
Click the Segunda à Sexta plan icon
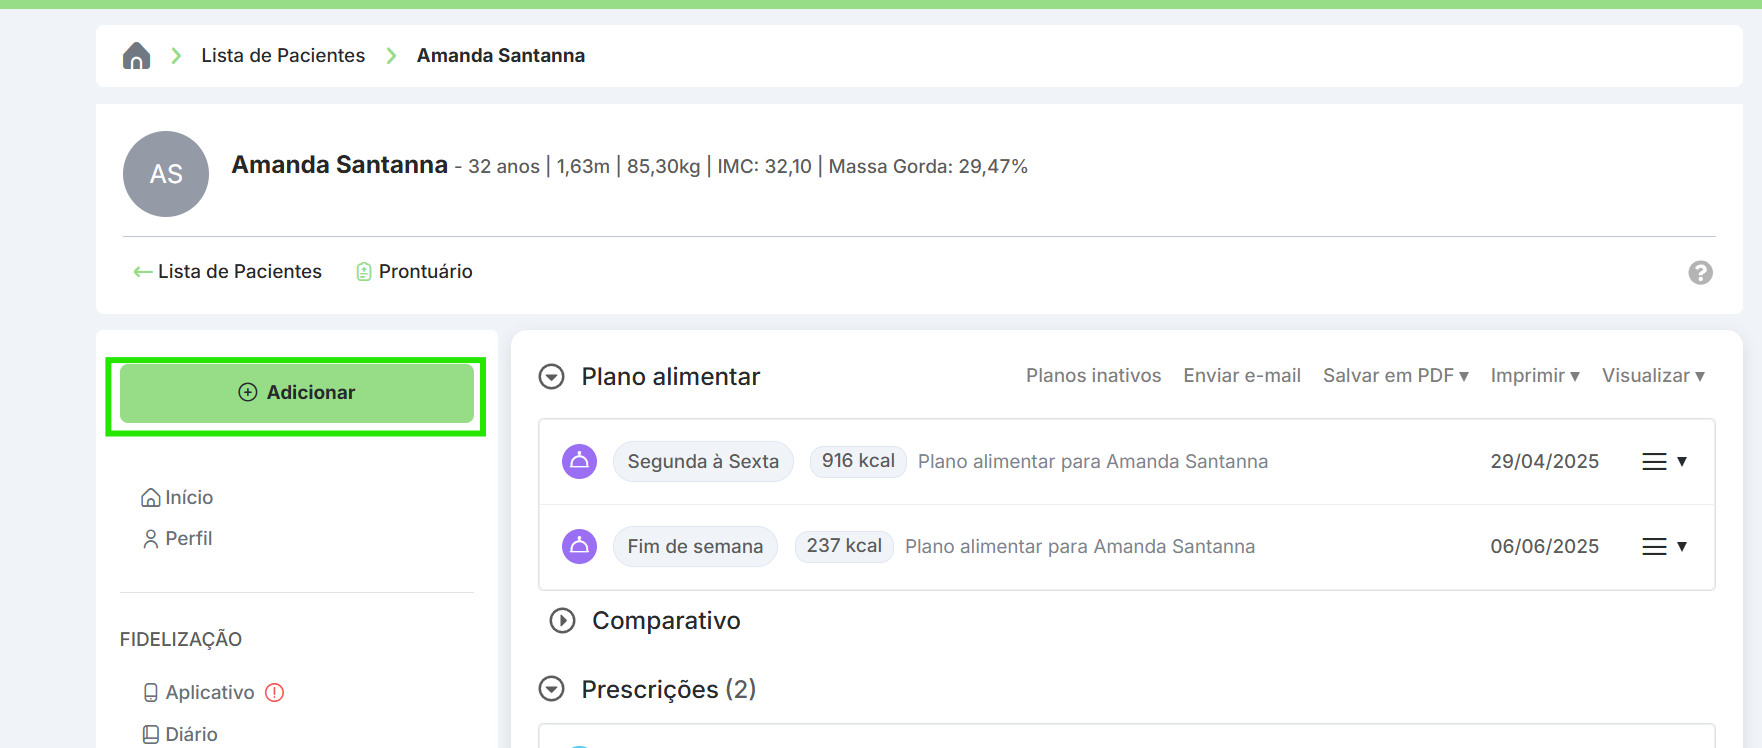[x=579, y=461]
